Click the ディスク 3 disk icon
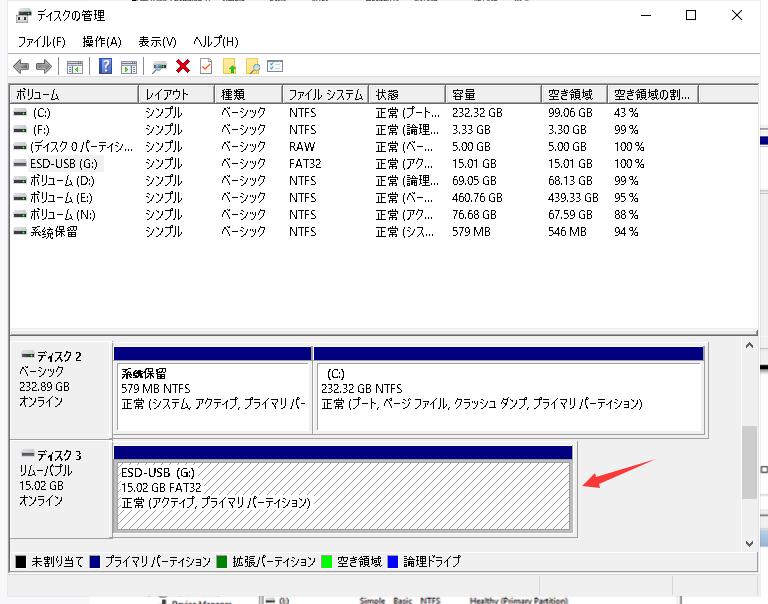 (x=28, y=454)
